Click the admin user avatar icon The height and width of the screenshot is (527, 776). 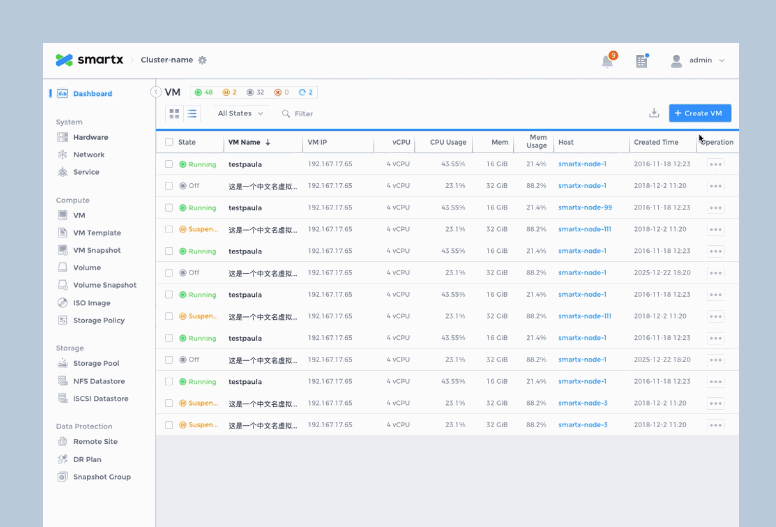(x=676, y=61)
